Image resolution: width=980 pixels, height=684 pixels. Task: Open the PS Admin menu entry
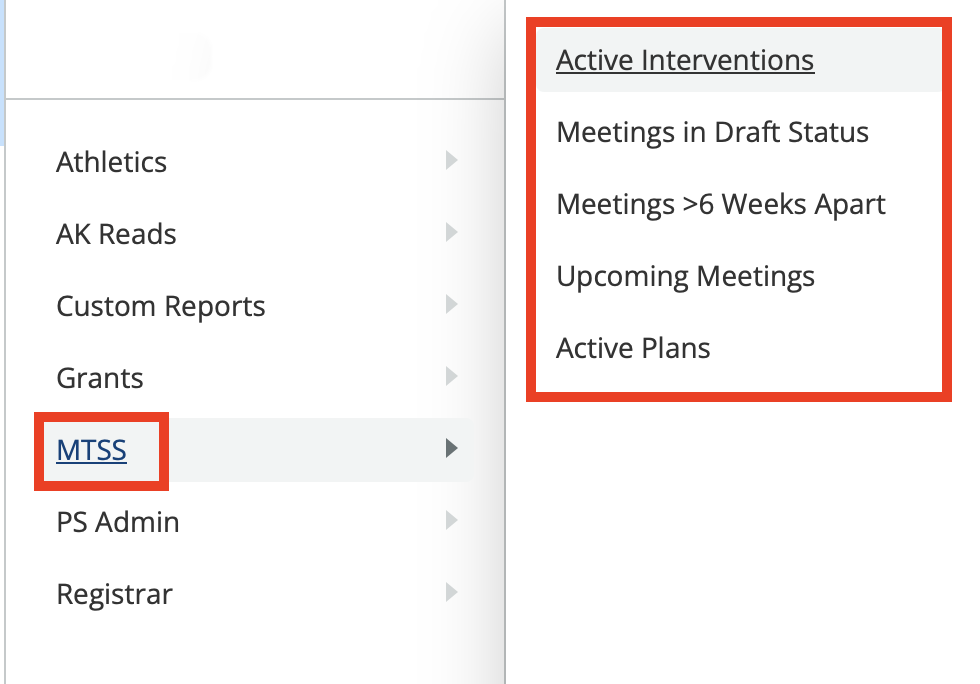pyautogui.click(x=117, y=521)
